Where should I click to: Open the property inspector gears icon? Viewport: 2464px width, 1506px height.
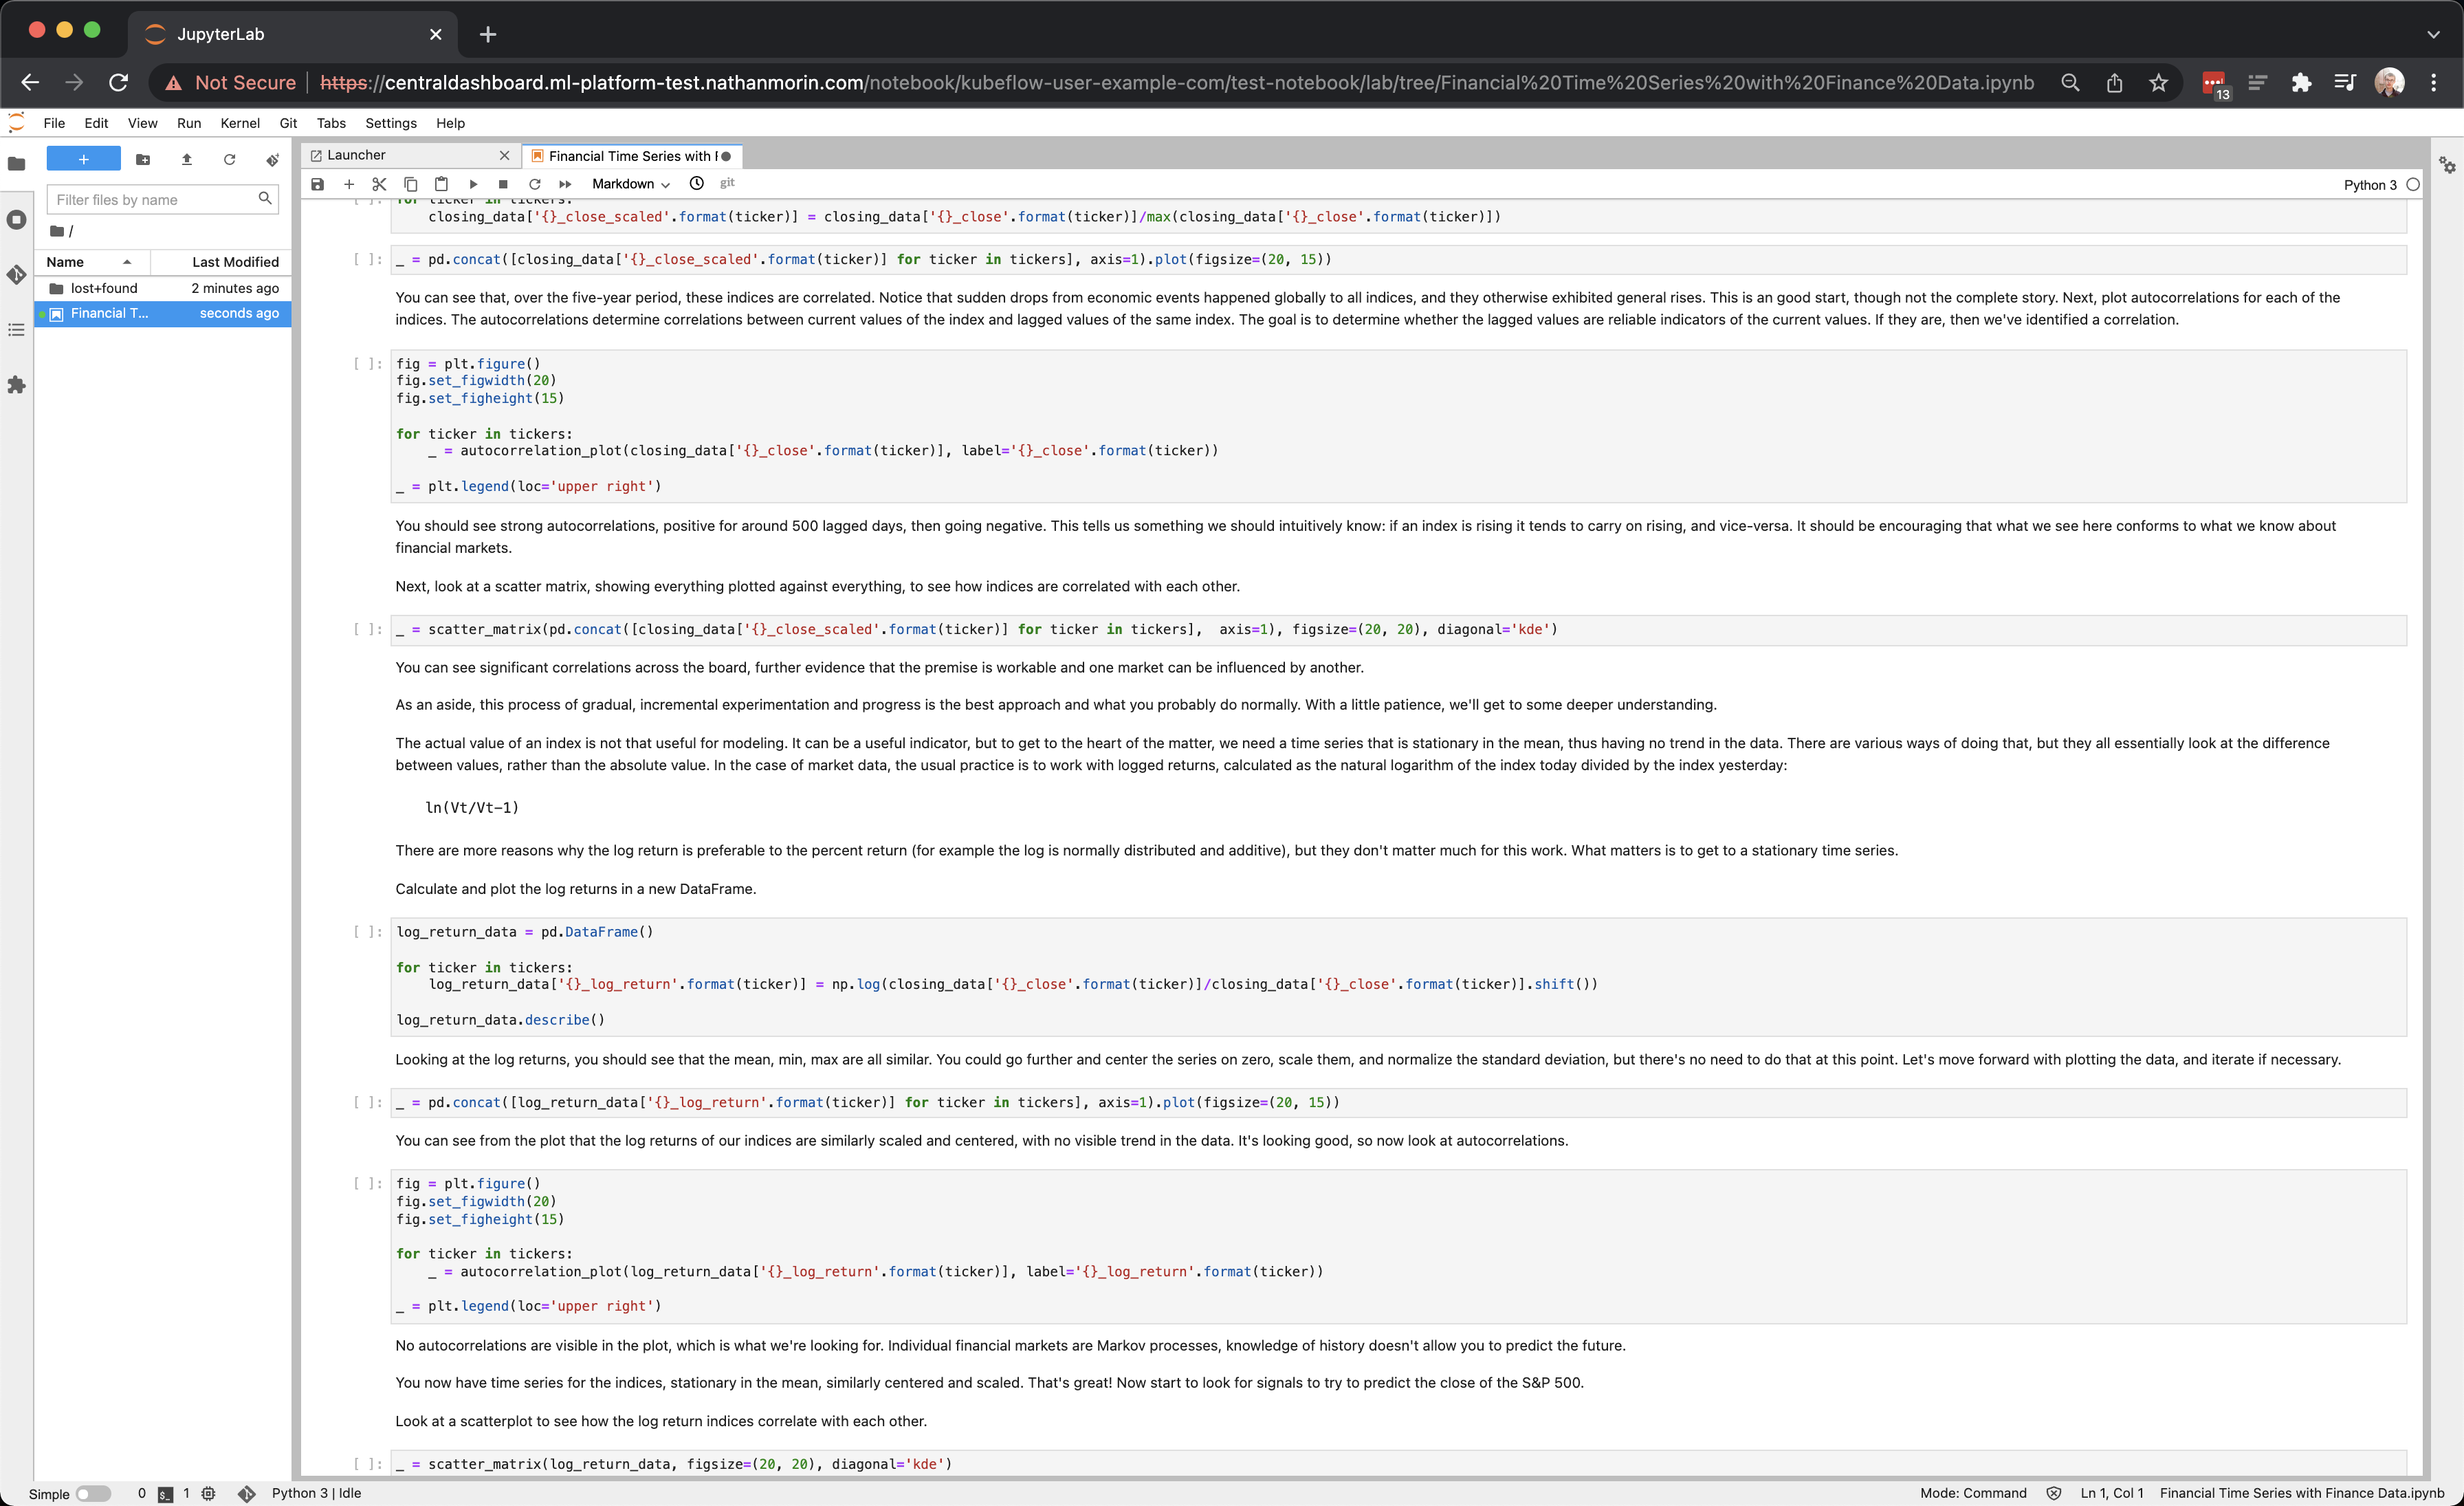(x=2447, y=165)
